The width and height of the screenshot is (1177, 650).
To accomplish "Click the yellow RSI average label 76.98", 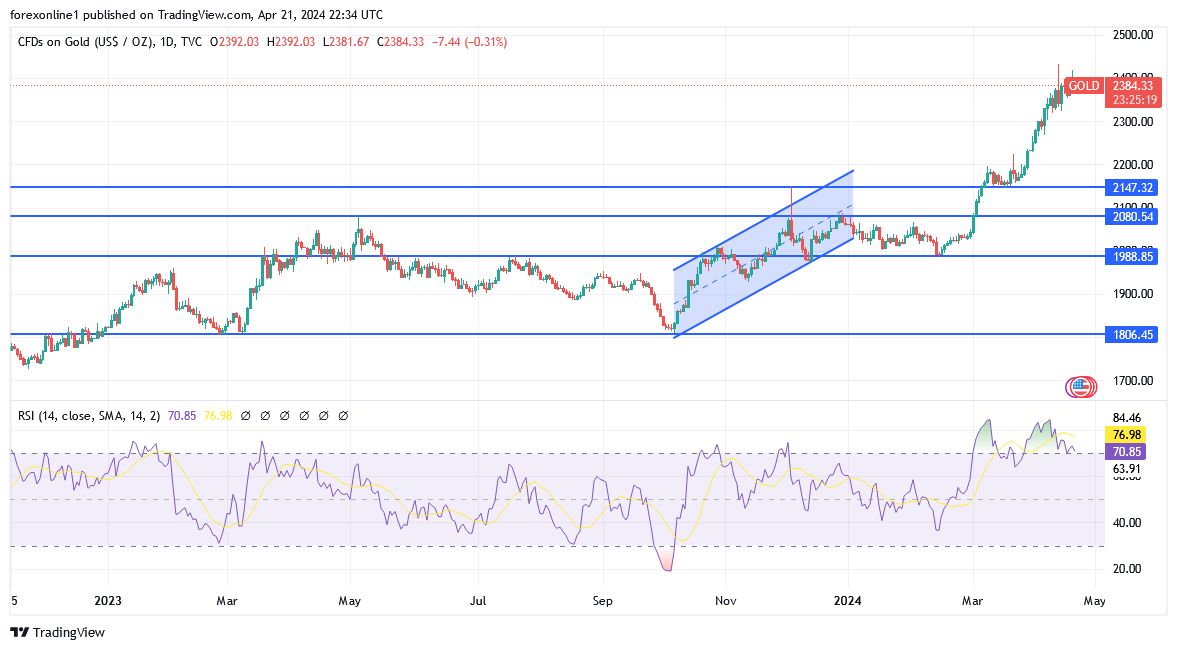I will click(x=1126, y=435).
